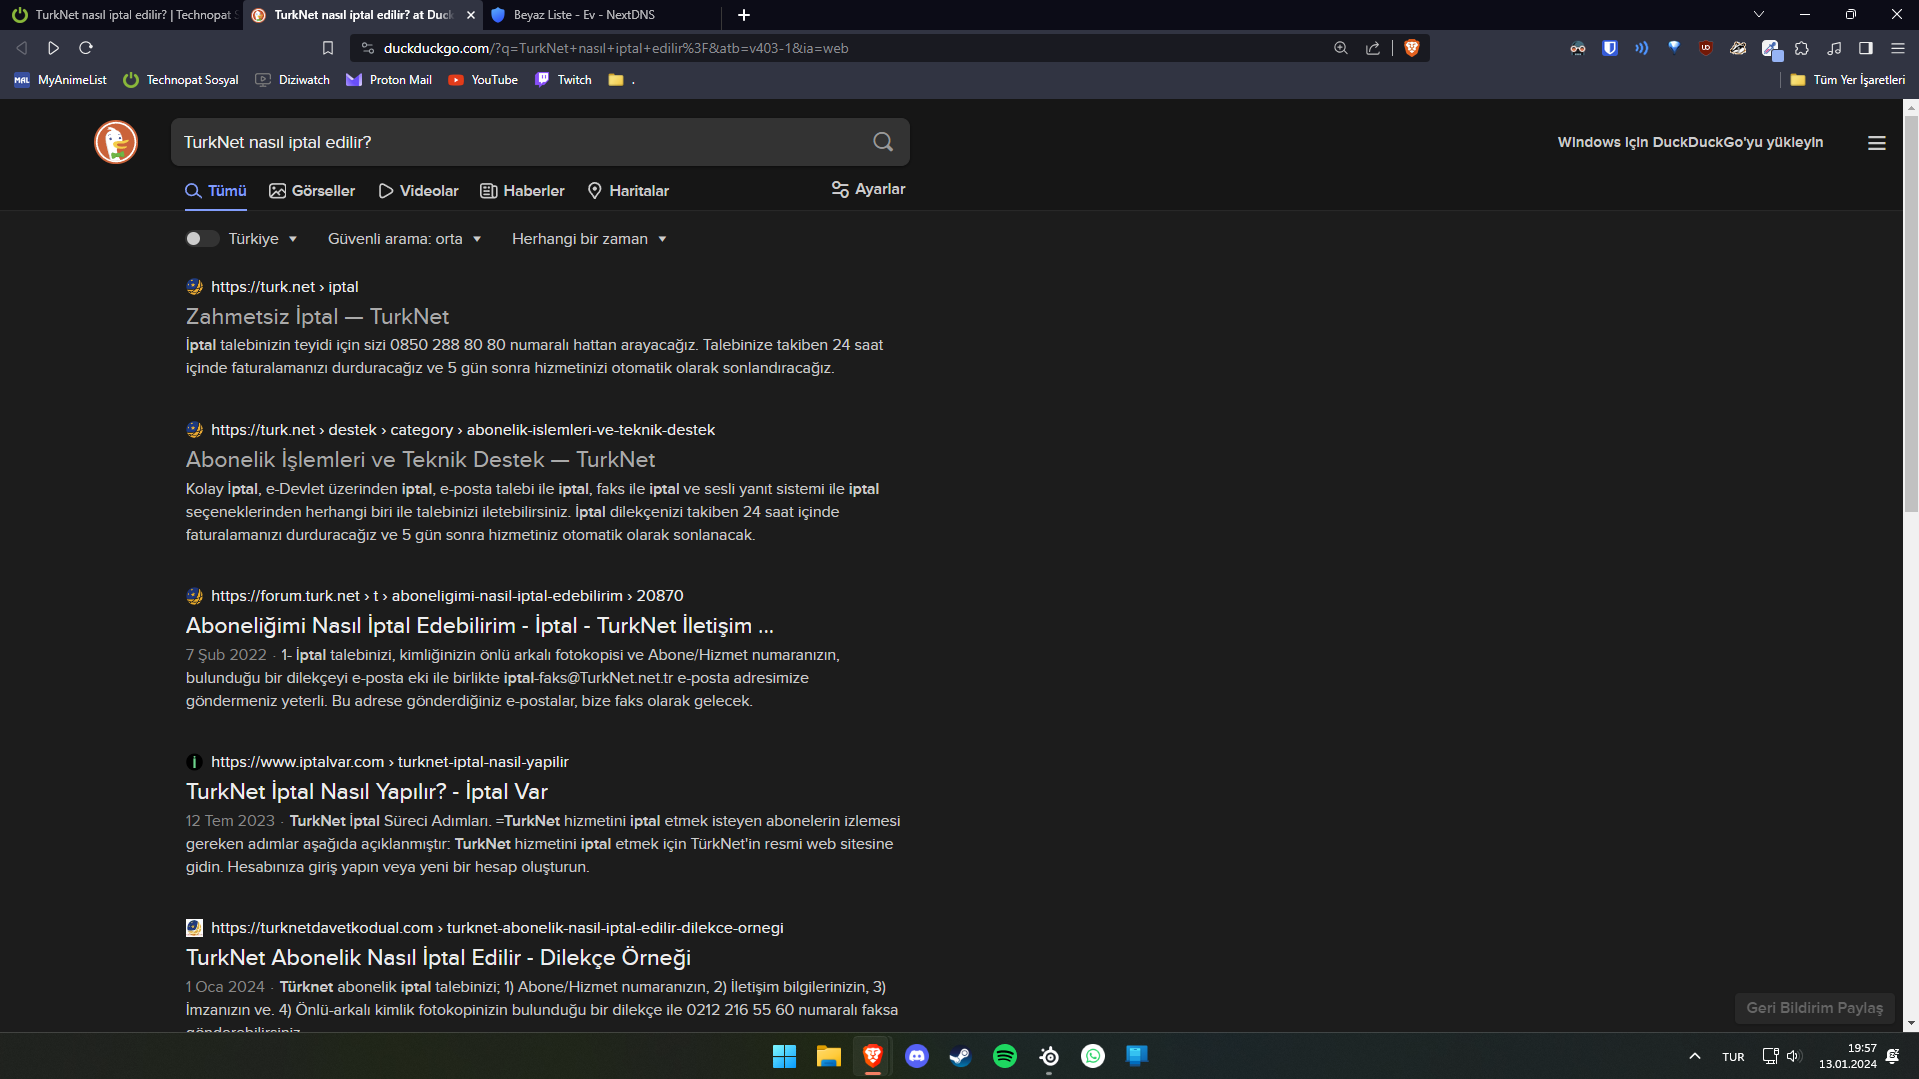Expand the Türkiye region dropdown

pos(264,239)
